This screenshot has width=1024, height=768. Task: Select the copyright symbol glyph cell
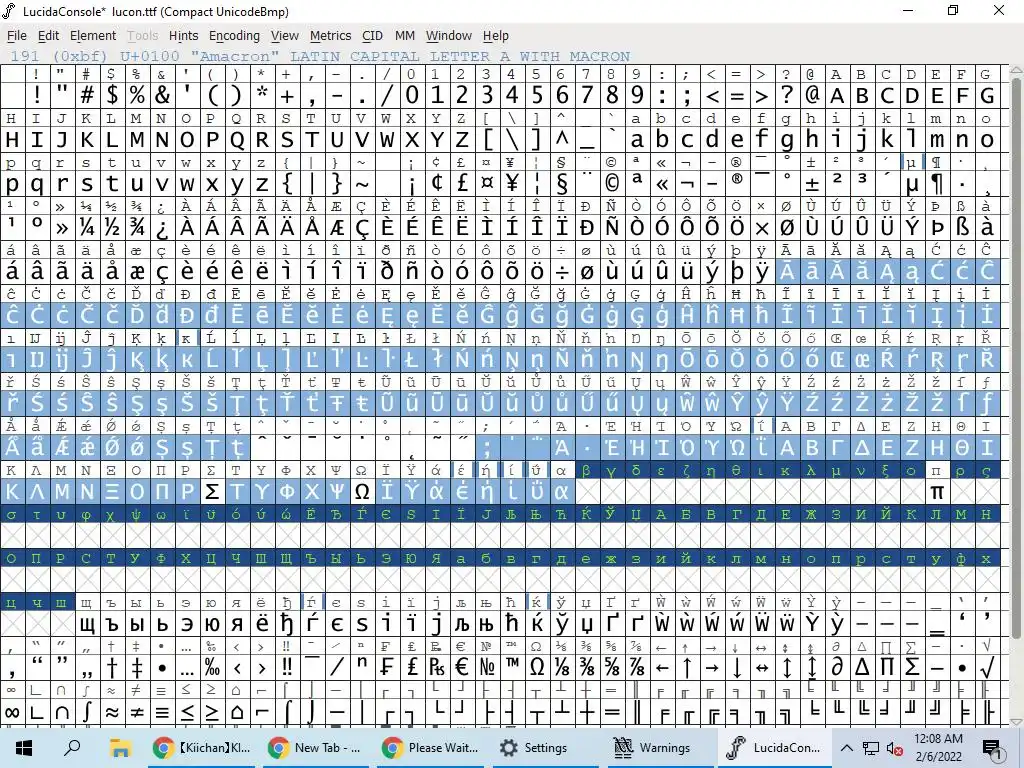(x=612, y=184)
